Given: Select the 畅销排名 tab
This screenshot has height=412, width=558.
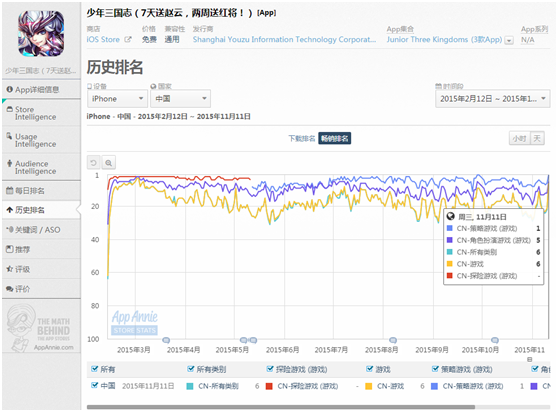Looking at the screenshot, I should pos(335,138).
